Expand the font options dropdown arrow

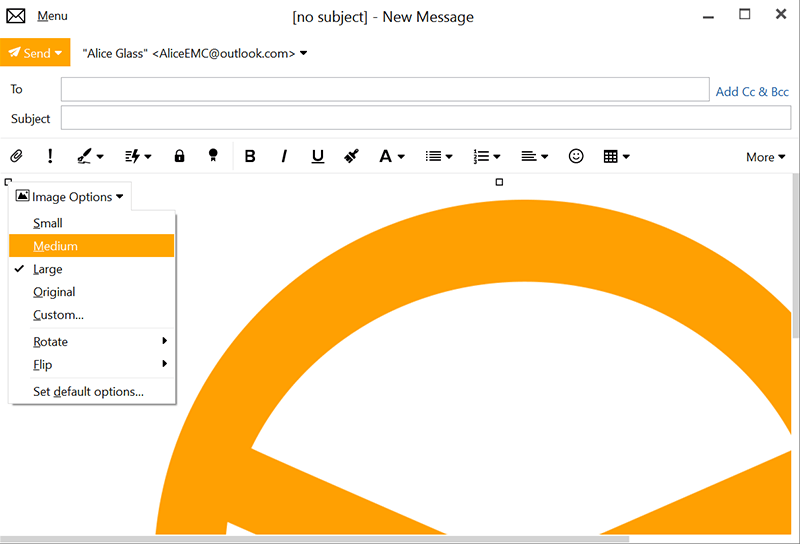coord(402,157)
